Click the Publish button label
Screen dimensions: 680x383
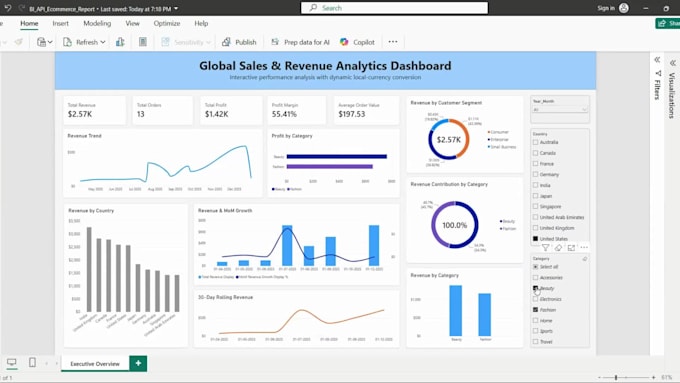(x=246, y=42)
